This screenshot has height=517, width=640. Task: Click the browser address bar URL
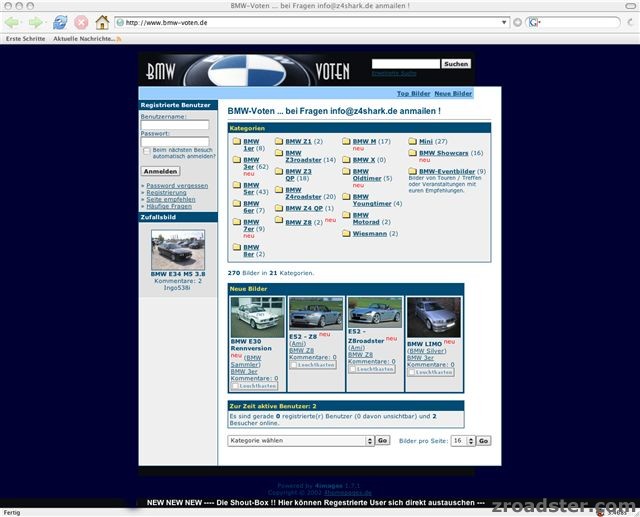click(x=166, y=23)
